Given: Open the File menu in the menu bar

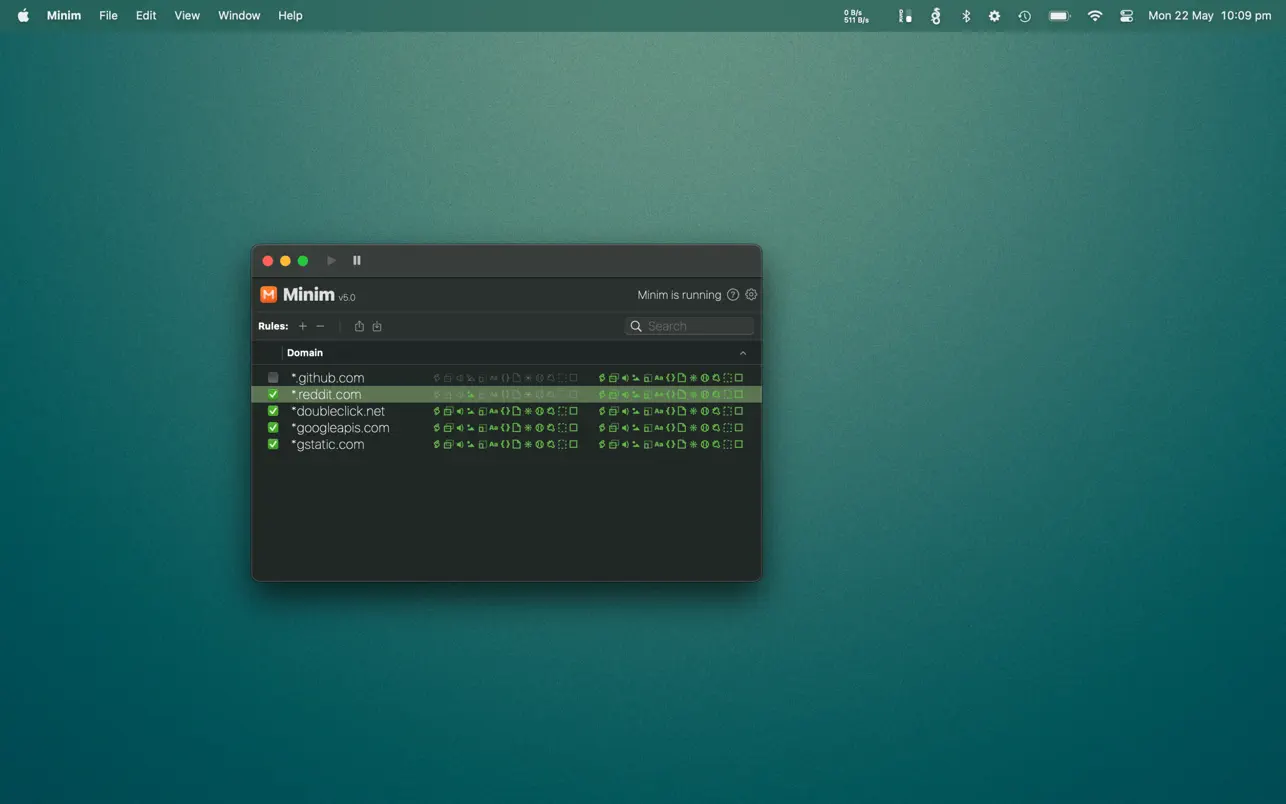Looking at the screenshot, I should [108, 15].
